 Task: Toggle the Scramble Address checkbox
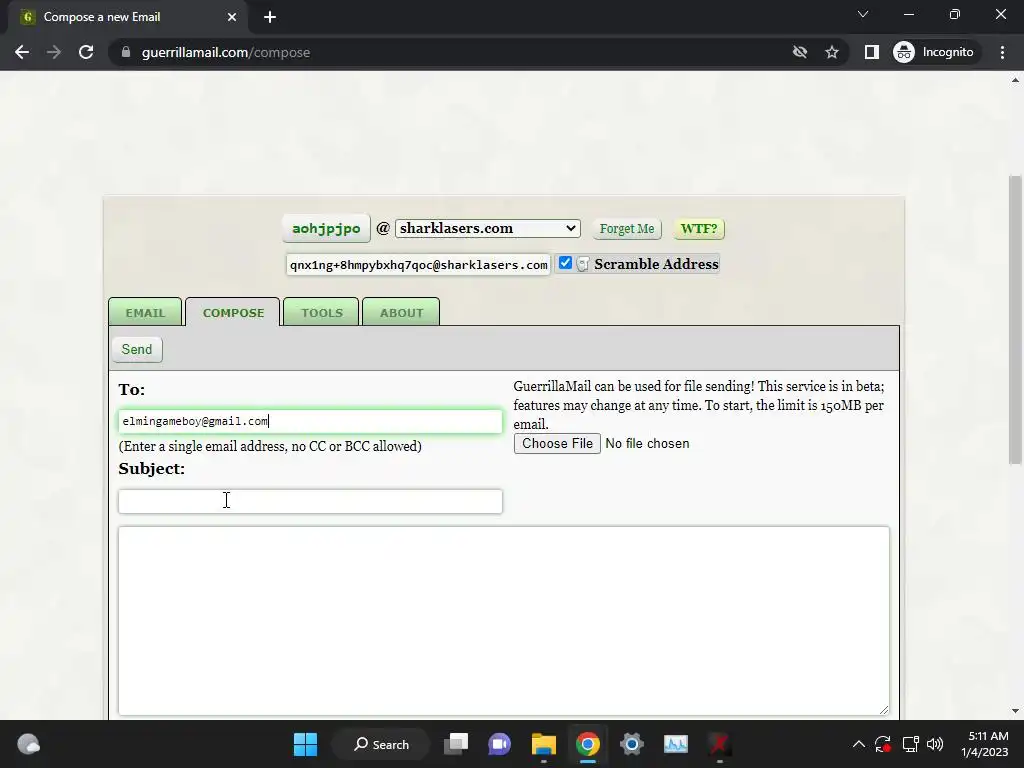pyautogui.click(x=566, y=263)
